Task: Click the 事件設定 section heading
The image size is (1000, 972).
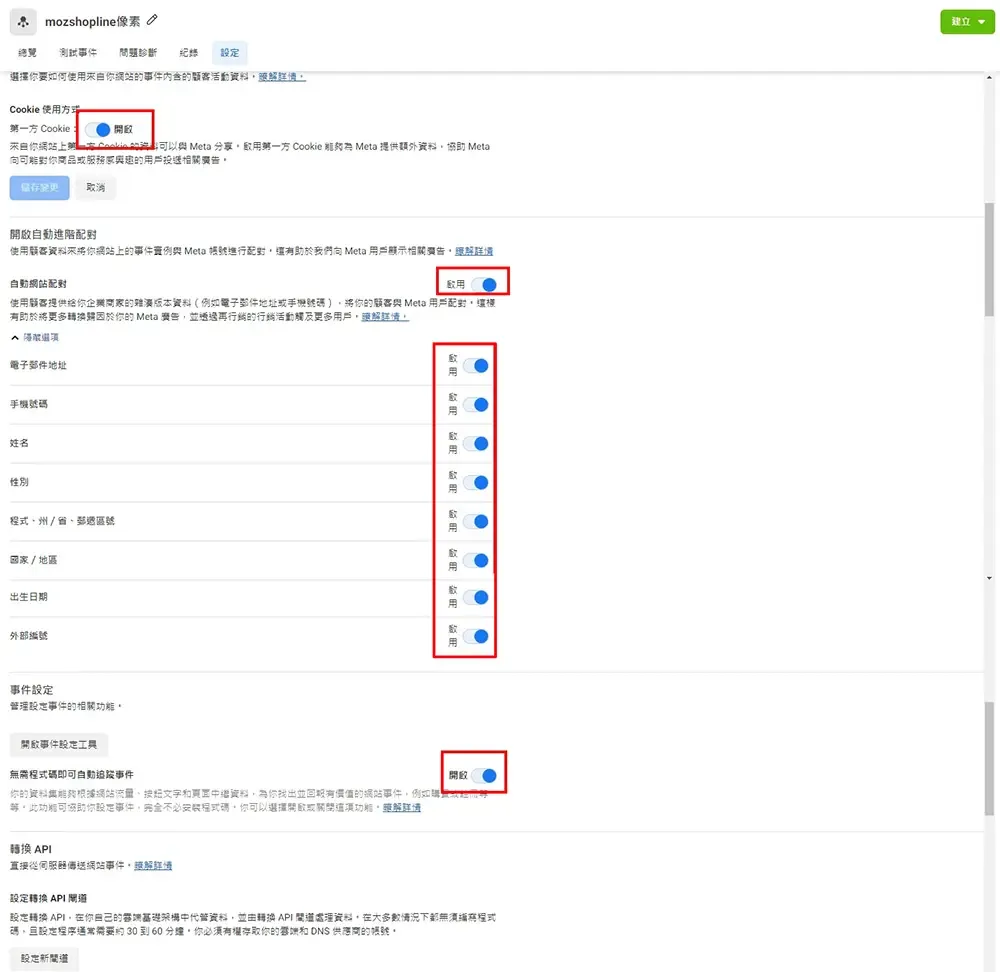Action: coord(31,689)
